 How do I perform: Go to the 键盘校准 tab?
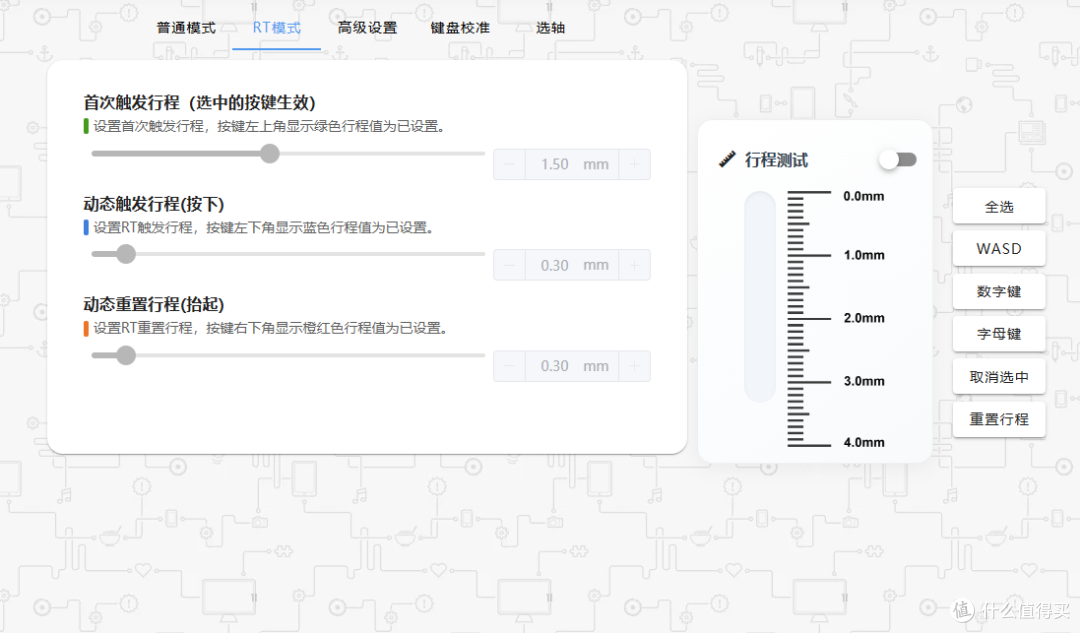coord(460,28)
